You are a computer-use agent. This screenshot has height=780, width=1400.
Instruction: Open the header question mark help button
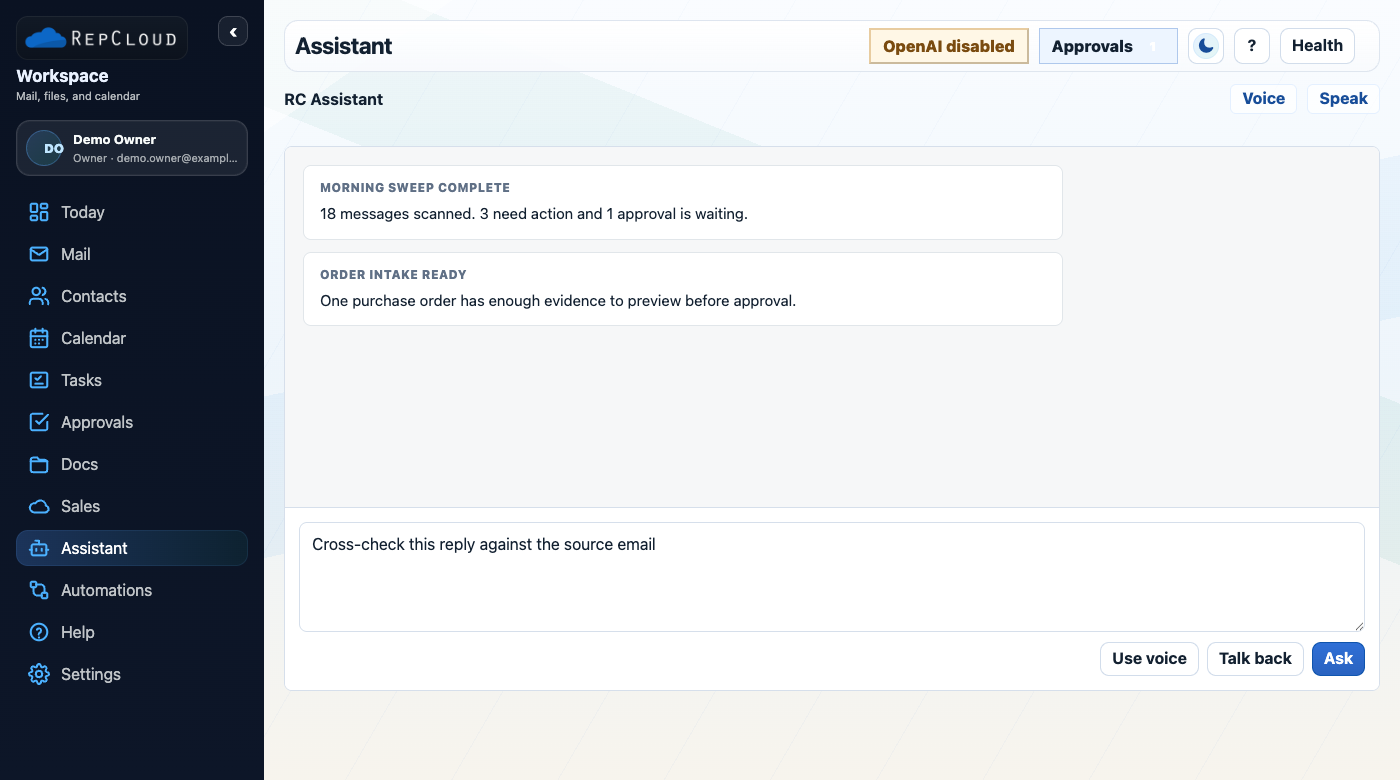click(1252, 46)
